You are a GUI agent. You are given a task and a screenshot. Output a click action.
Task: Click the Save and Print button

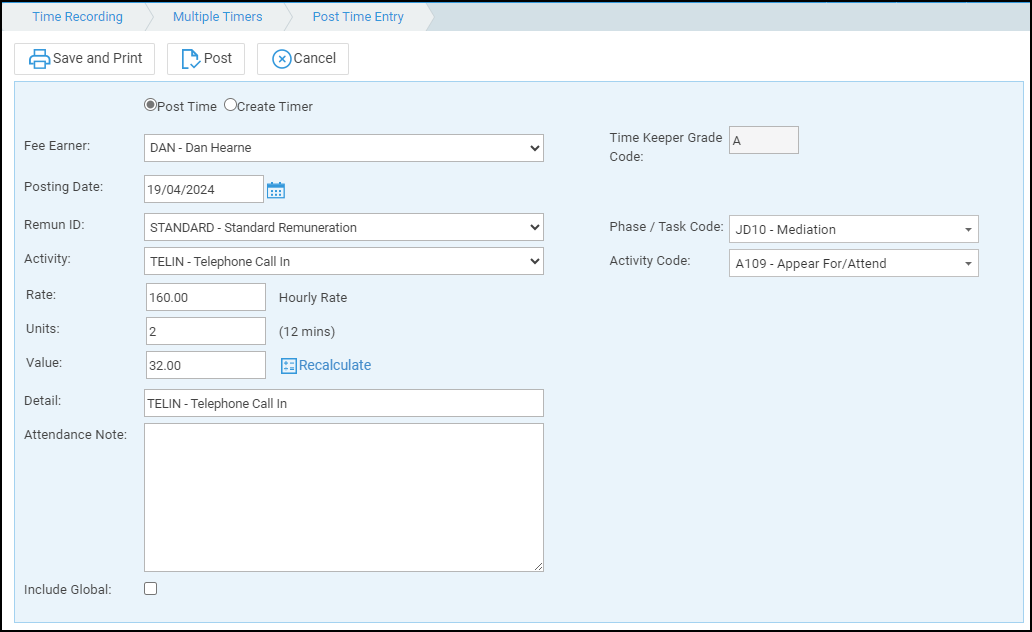(x=85, y=58)
